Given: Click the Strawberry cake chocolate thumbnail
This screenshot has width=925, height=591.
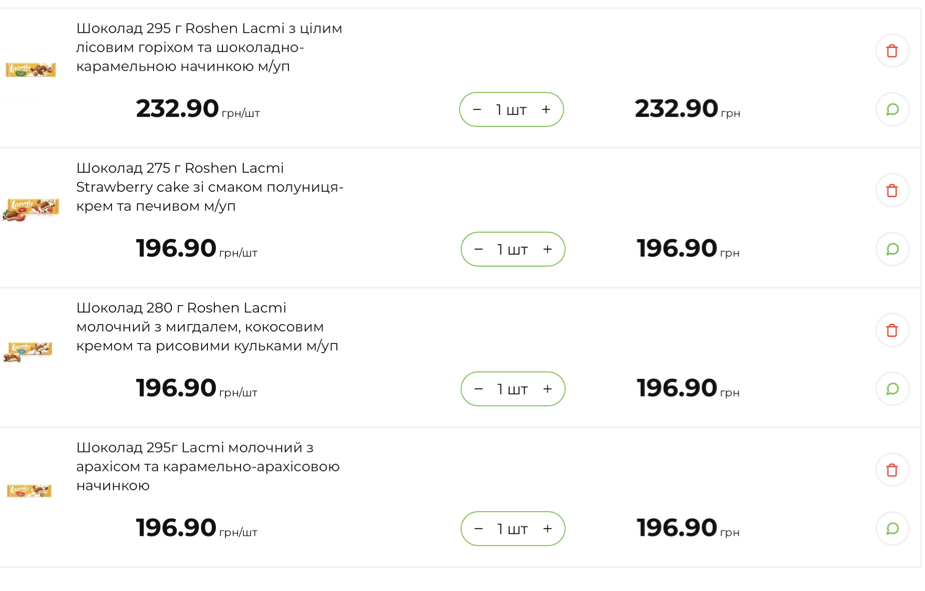Looking at the screenshot, I should point(31,209).
